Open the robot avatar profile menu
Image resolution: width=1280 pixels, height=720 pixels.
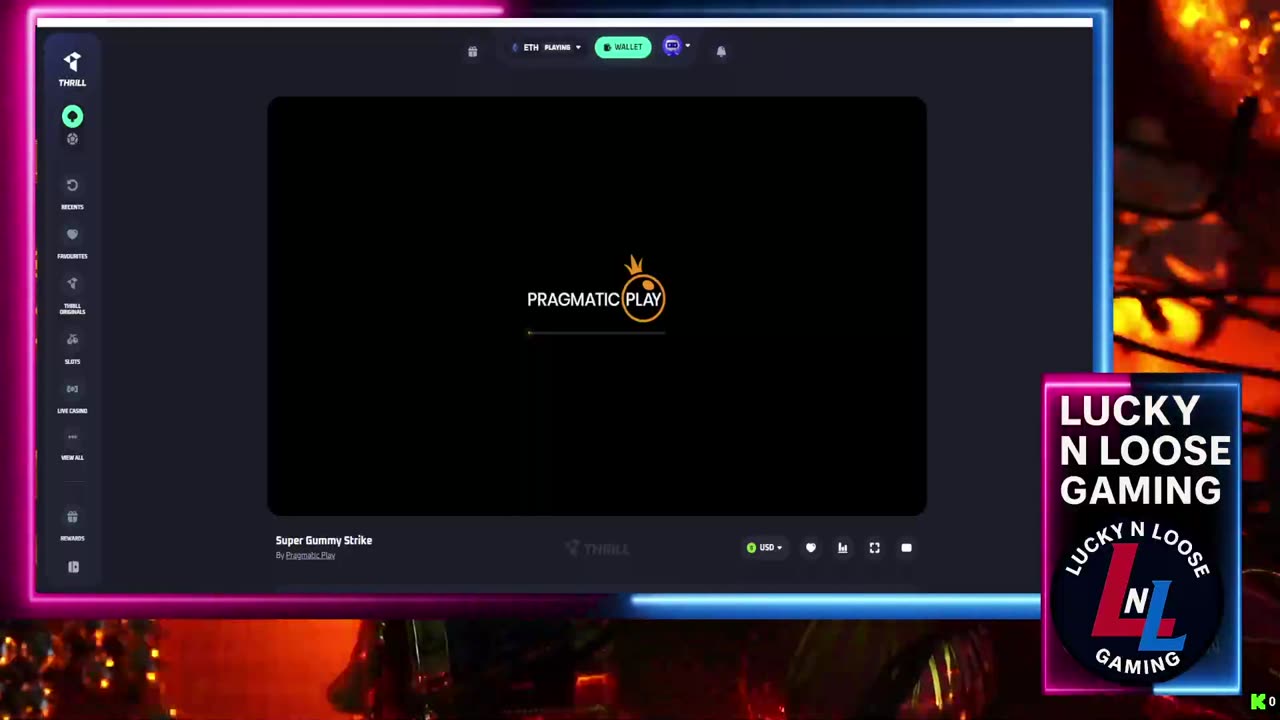pyautogui.click(x=676, y=46)
